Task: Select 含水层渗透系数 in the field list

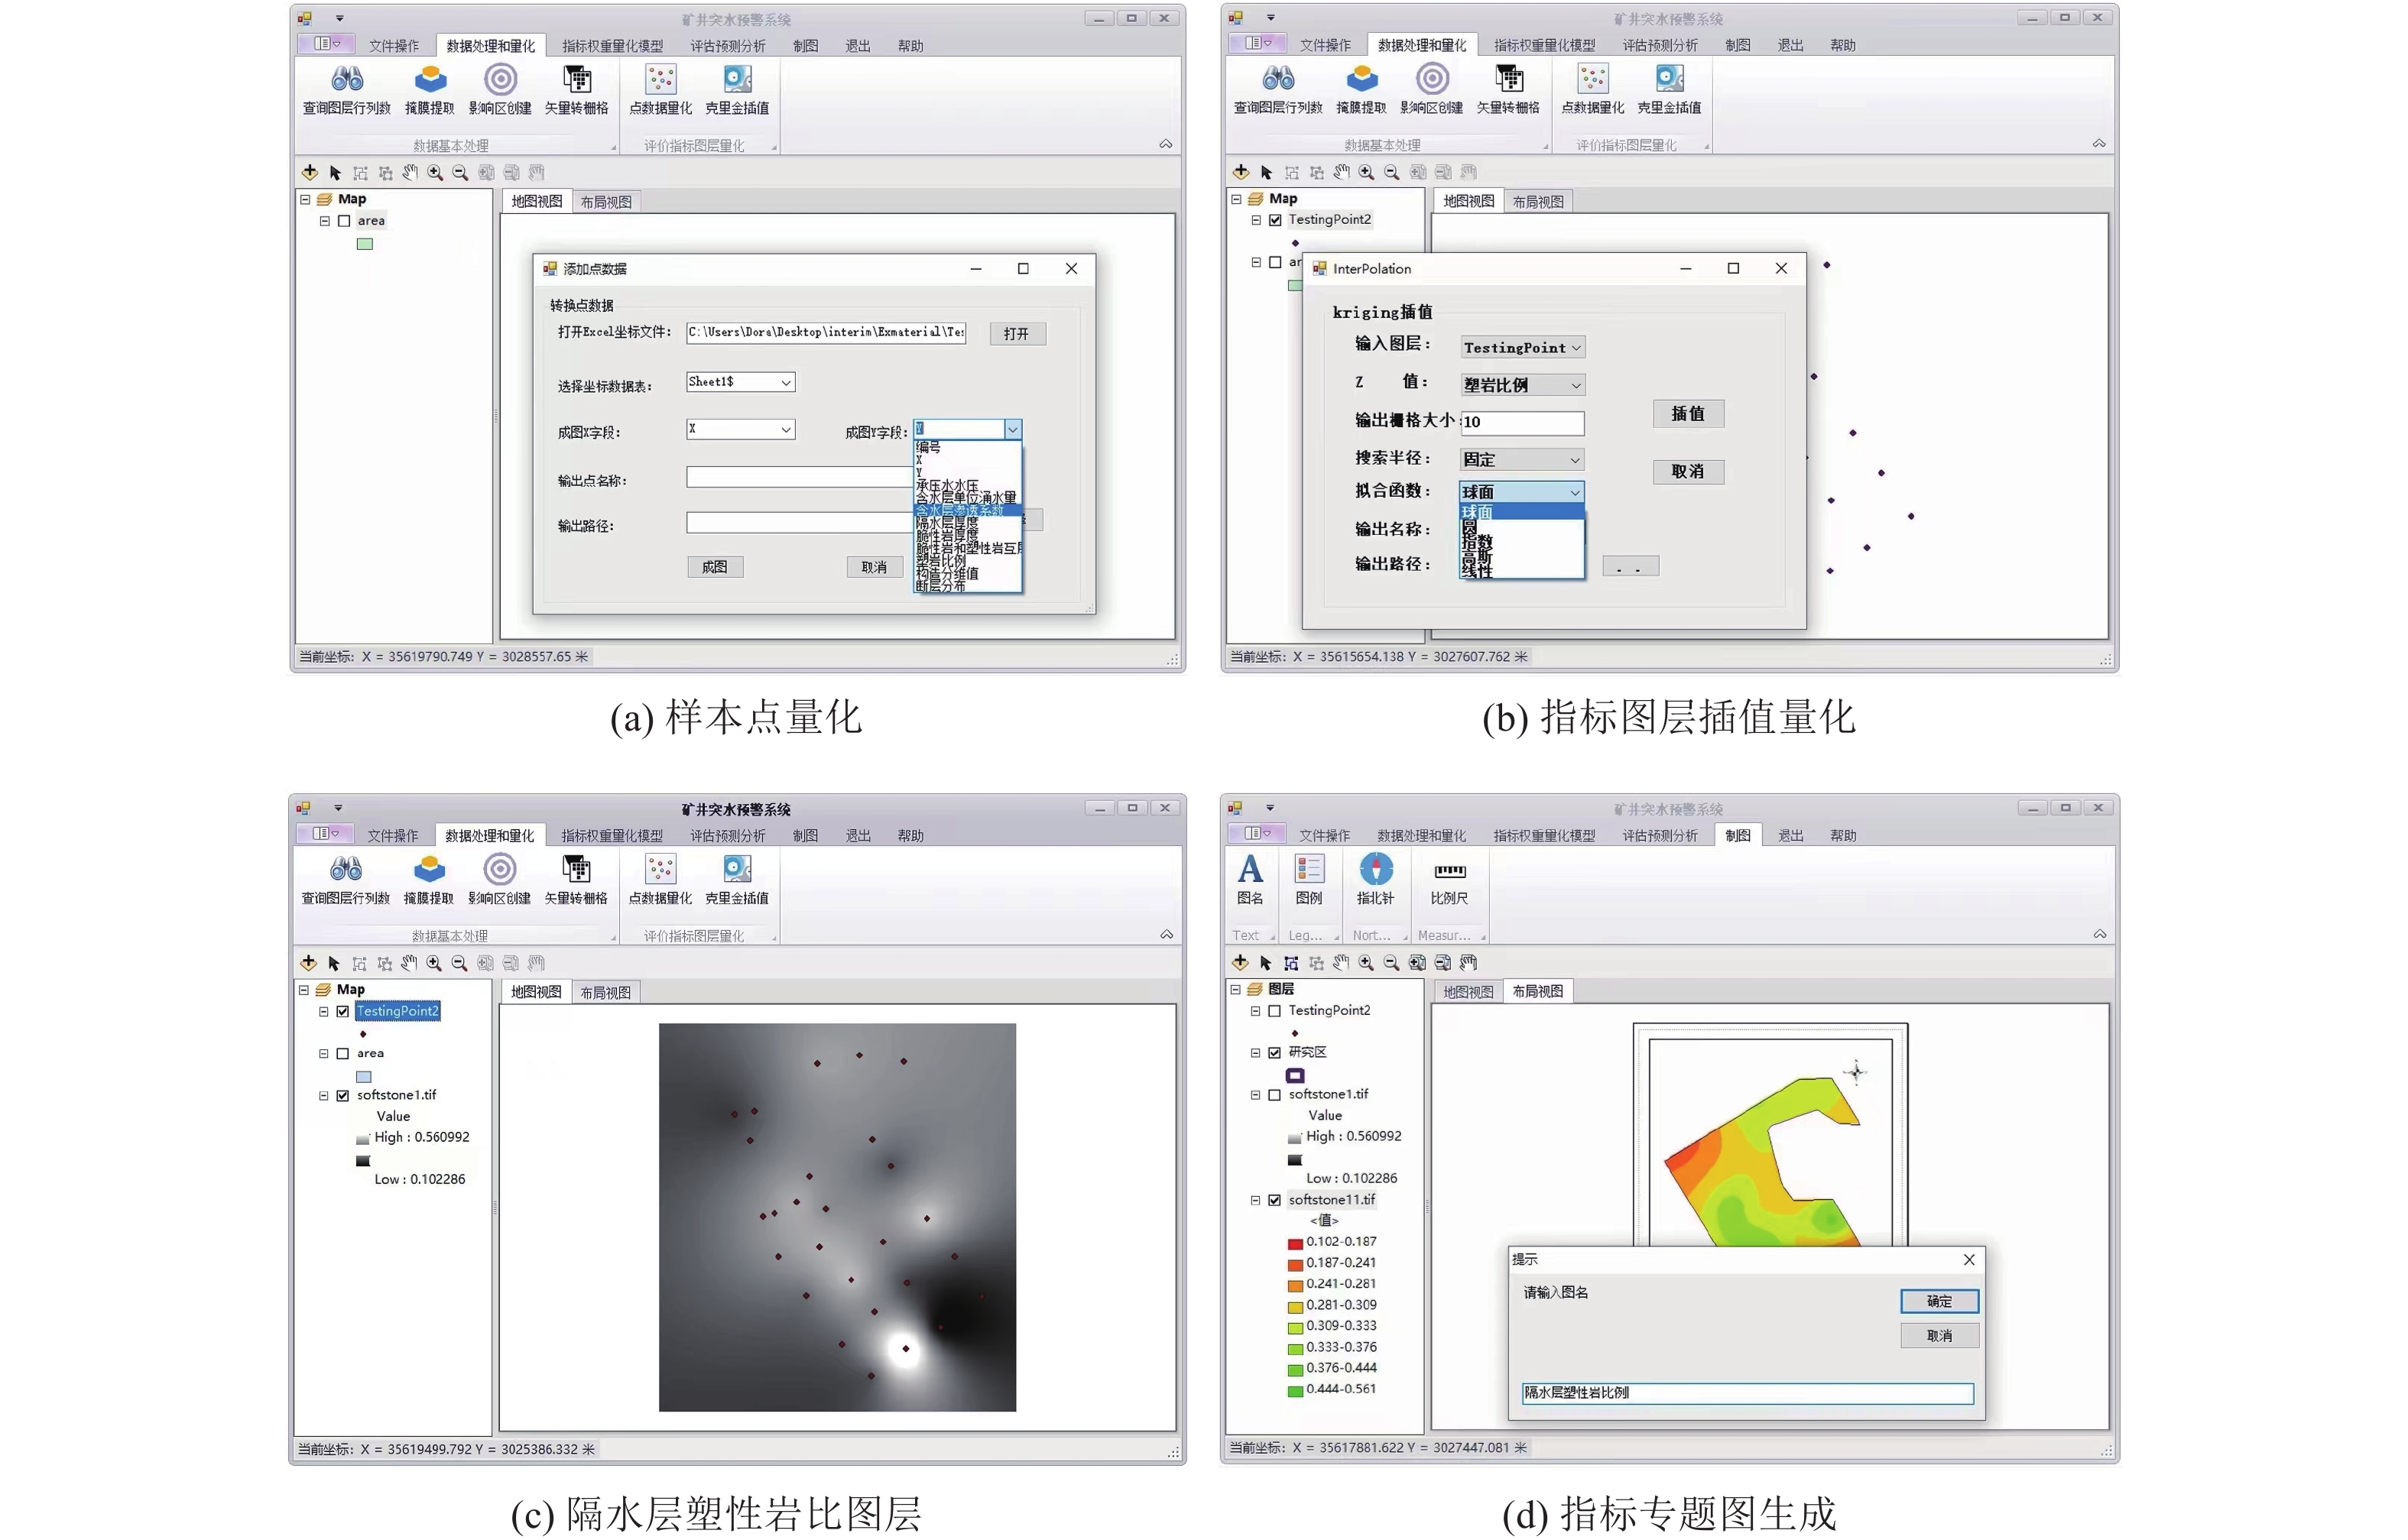Action: (x=960, y=510)
